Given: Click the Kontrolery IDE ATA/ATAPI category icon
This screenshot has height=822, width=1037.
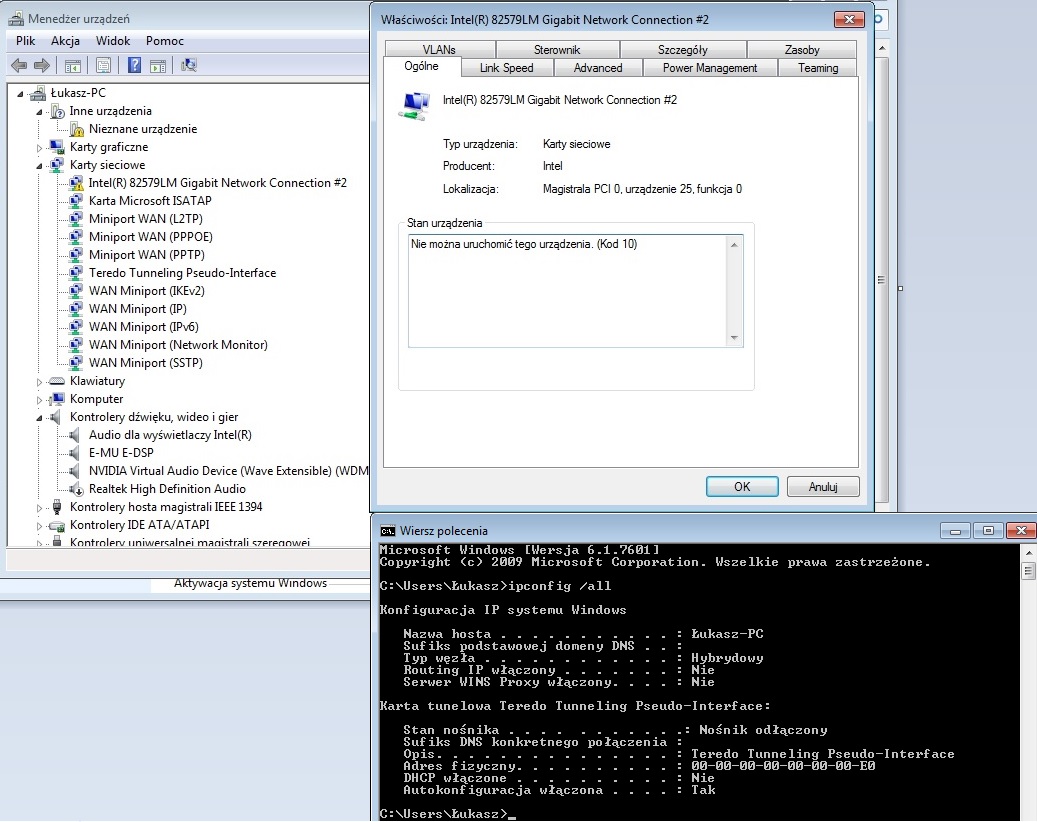Looking at the screenshot, I should (x=58, y=525).
